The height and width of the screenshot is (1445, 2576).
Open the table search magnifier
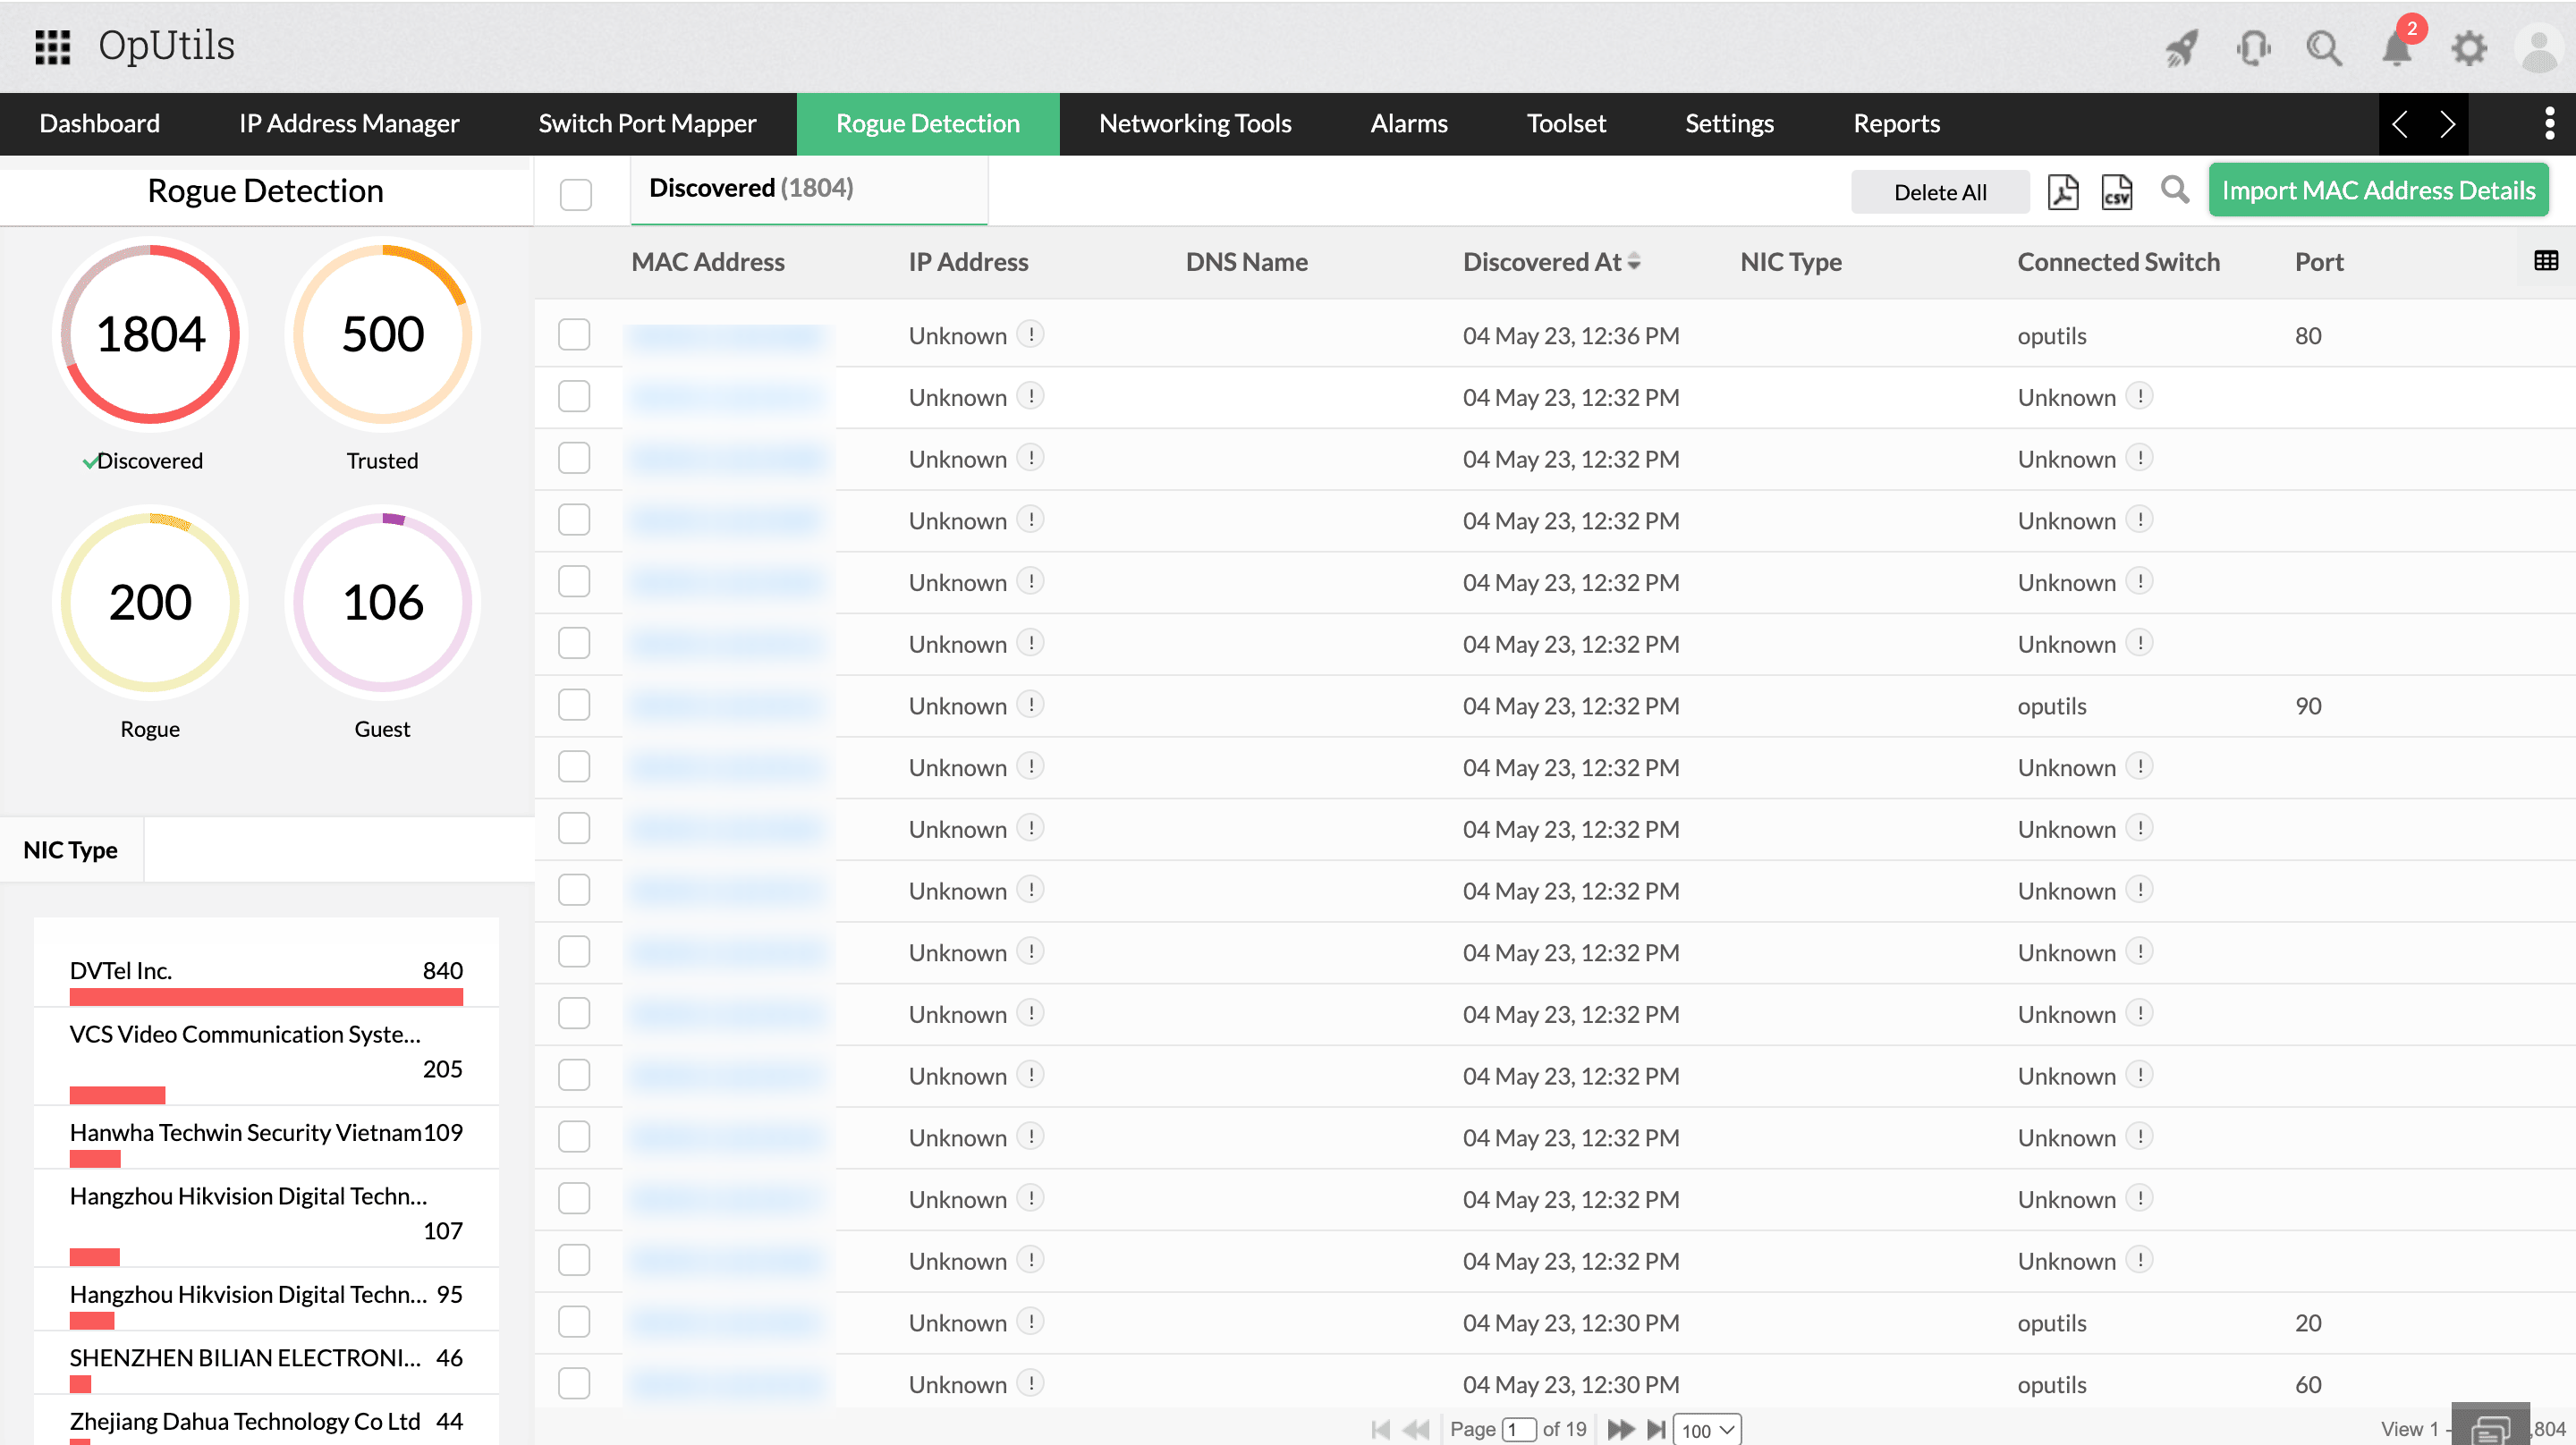tap(2176, 190)
